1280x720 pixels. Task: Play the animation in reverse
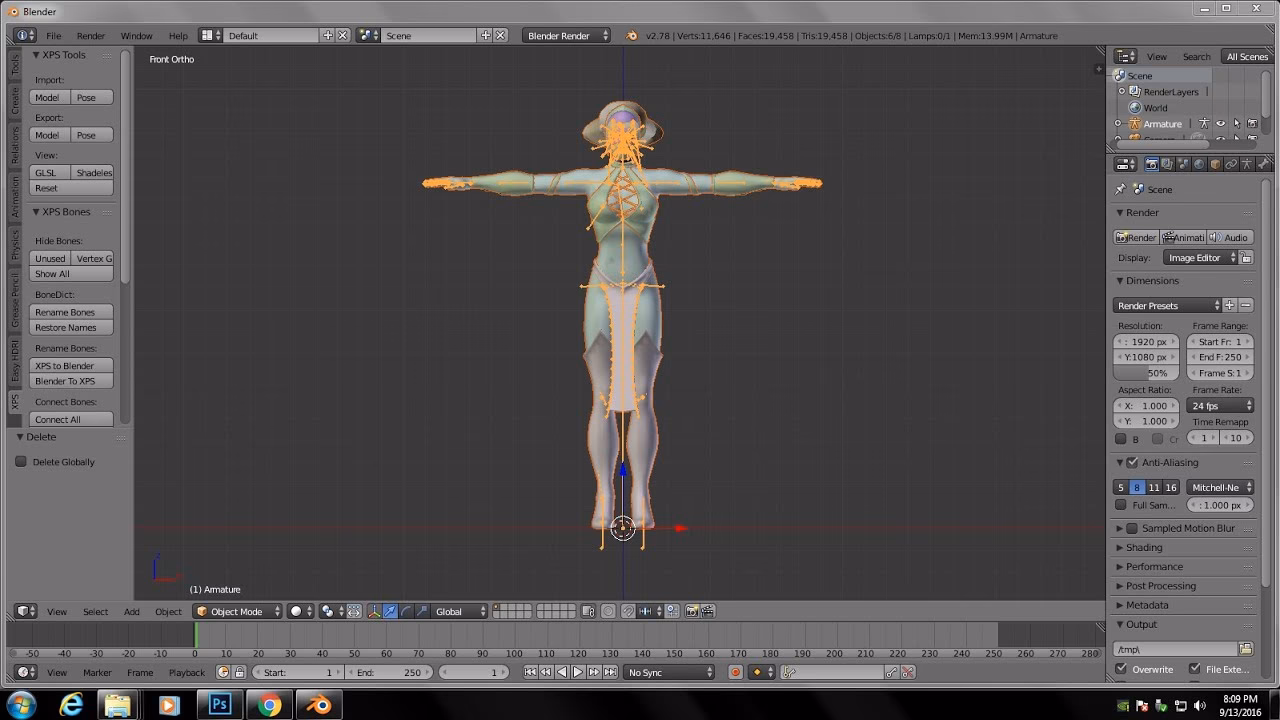point(562,672)
